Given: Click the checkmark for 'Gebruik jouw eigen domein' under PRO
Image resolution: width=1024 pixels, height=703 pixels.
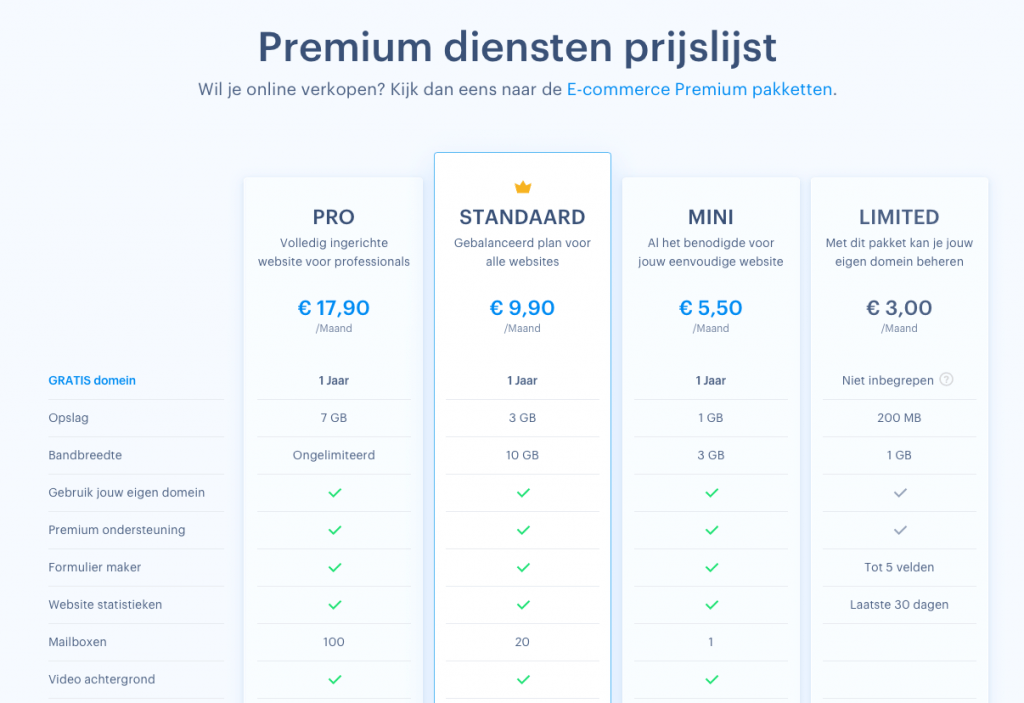Looking at the screenshot, I should (x=333, y=492).
